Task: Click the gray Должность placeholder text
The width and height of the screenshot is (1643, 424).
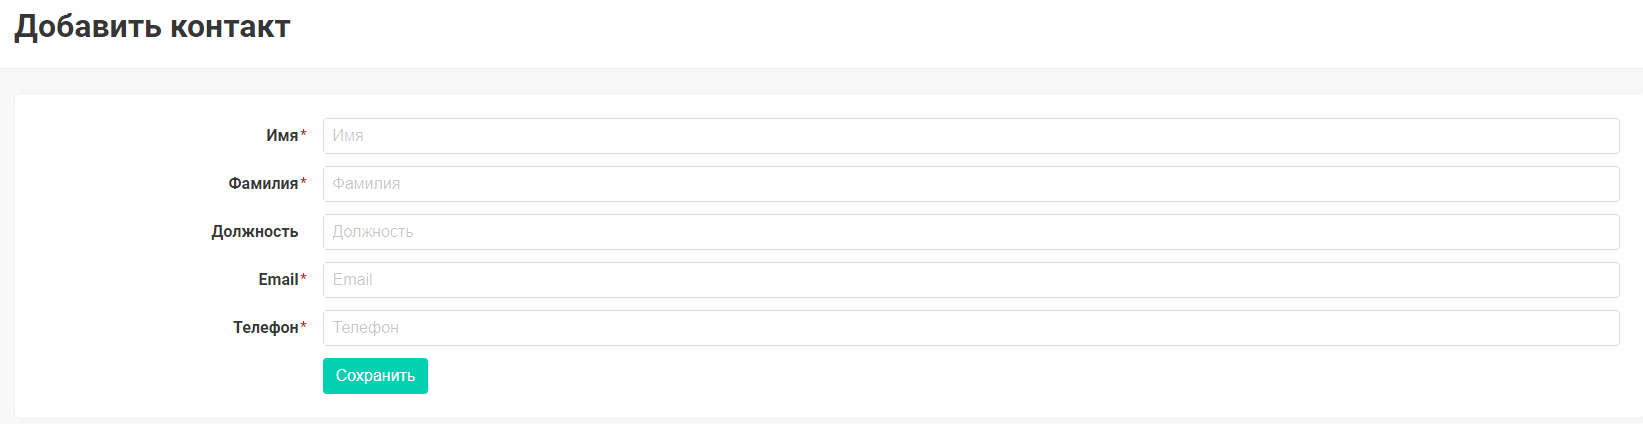Action: (373, 232)
